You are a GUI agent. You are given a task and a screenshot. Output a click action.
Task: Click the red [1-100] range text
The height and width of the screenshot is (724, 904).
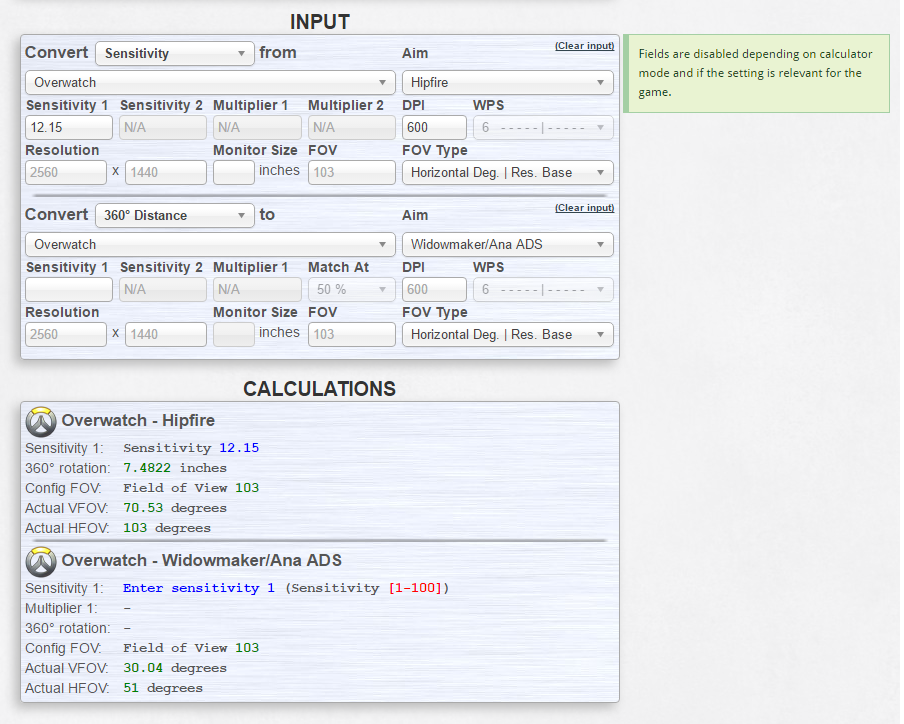click(415, 588)
